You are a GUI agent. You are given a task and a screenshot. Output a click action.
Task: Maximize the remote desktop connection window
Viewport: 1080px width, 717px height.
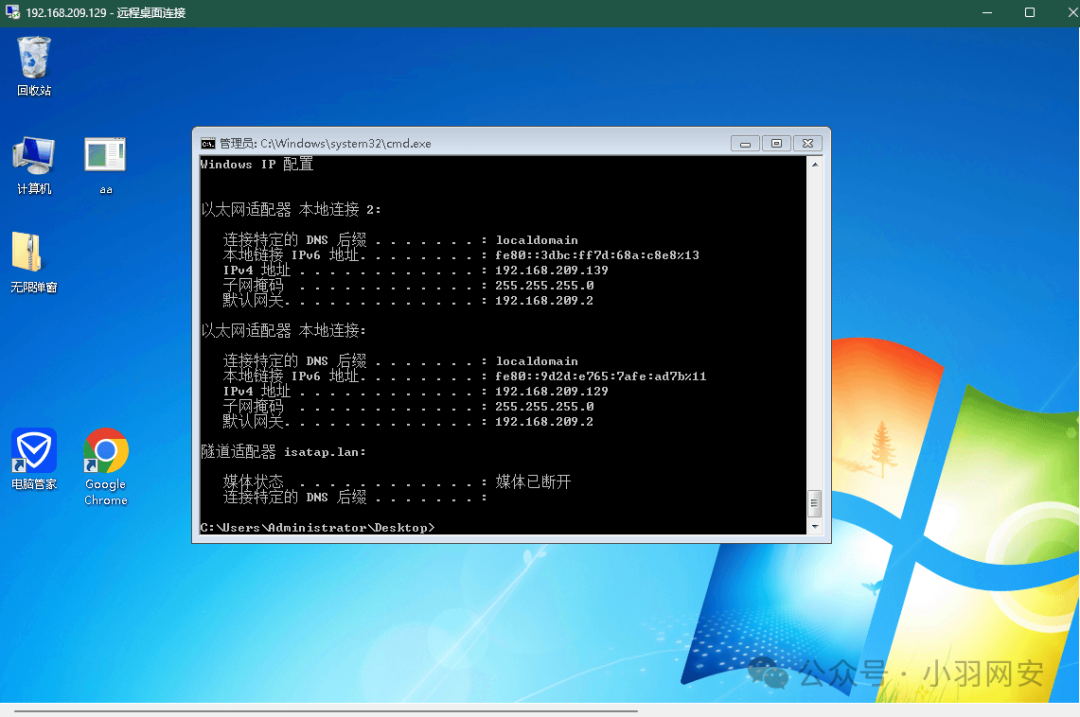(x=1030, y=12)
